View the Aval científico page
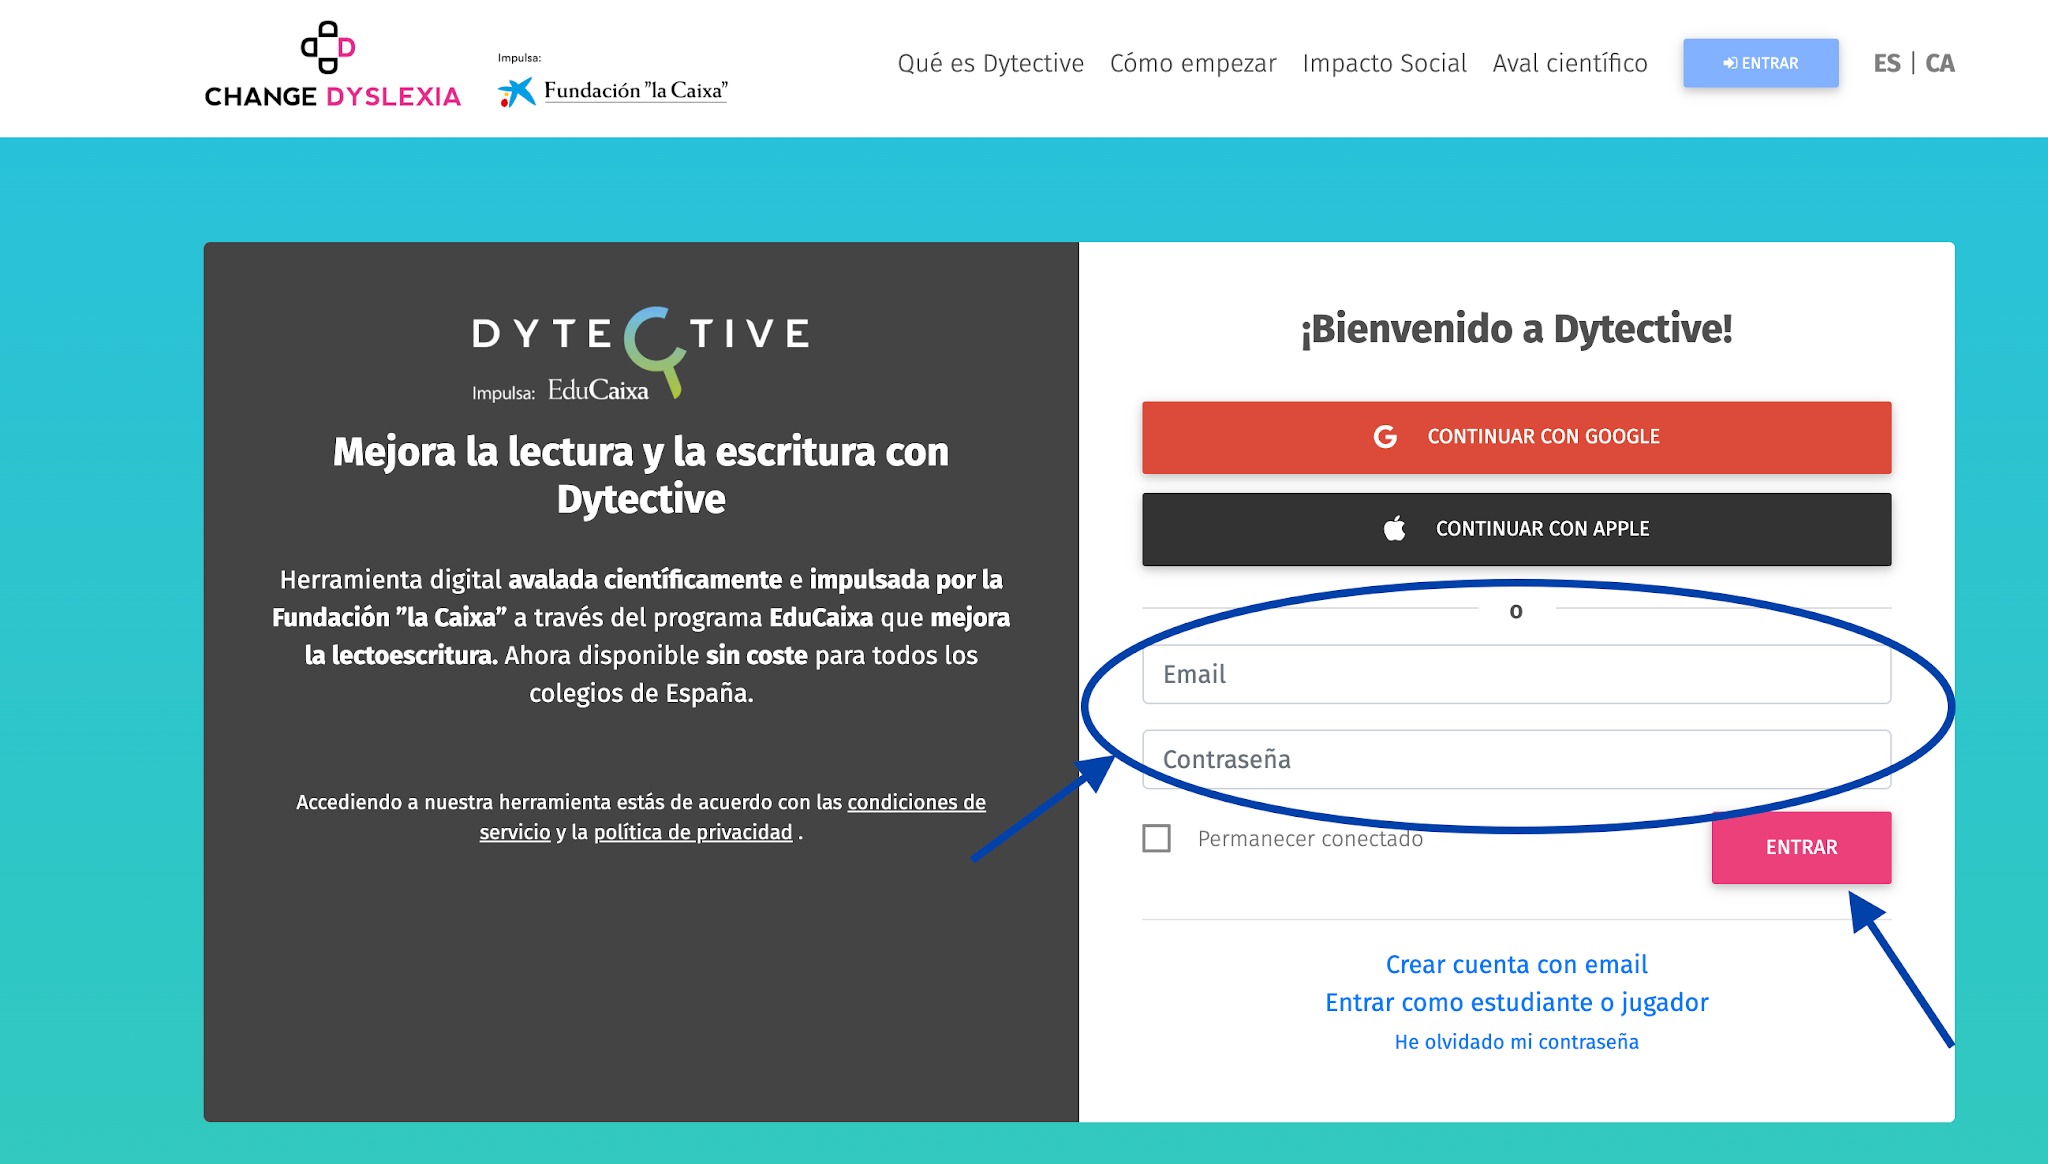 tap(1570, 63)
